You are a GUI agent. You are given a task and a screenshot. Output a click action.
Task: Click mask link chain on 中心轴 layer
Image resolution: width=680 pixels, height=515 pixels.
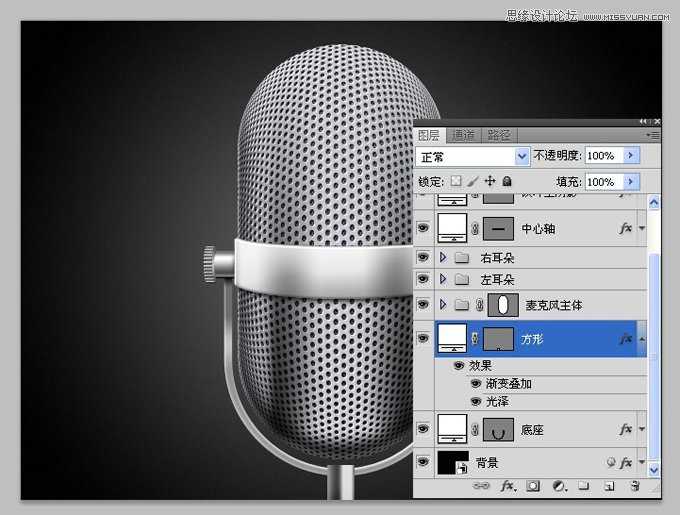point(475,228)
